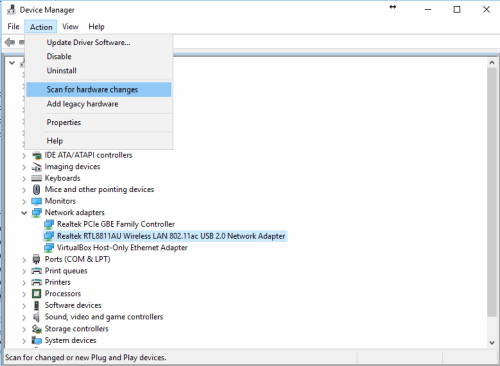Click the scrollbar down arrow
Screen dimensions: 500x366
point(492,342)
